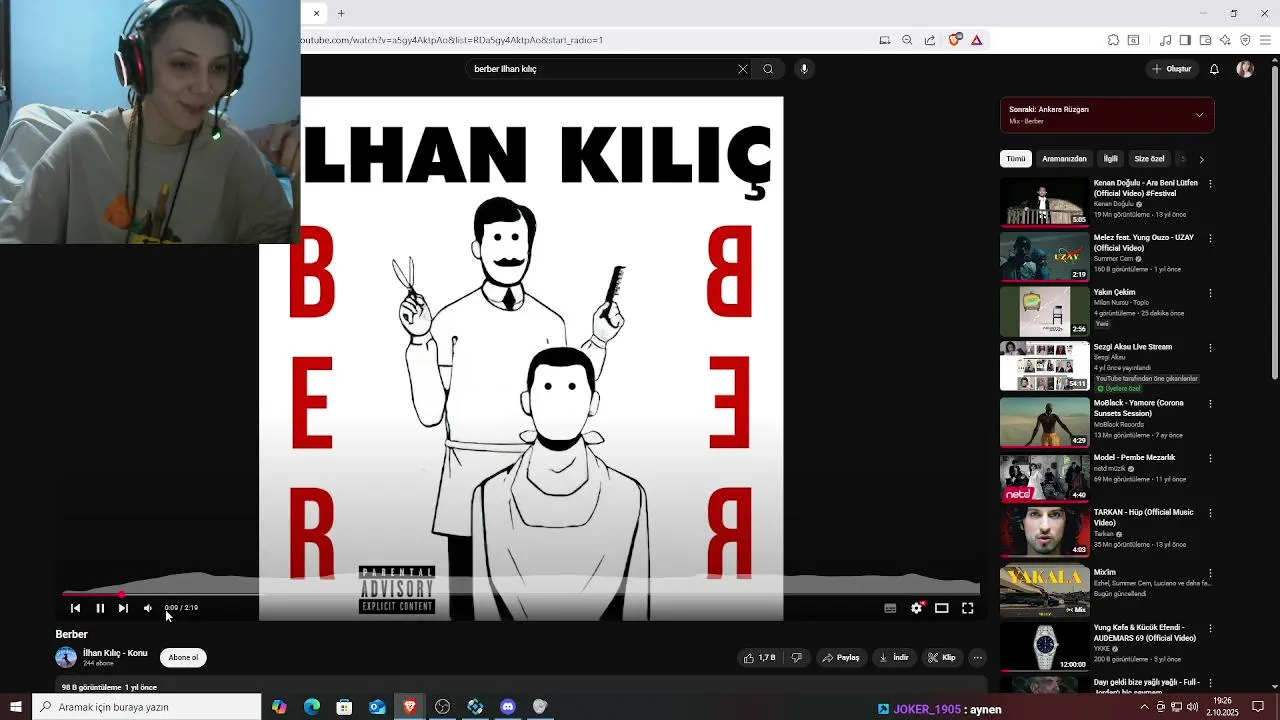Zoom out via address bar magnifier
Viewport: 1280px width, 720px height.
pyautogui.click(x=907, y=40)
